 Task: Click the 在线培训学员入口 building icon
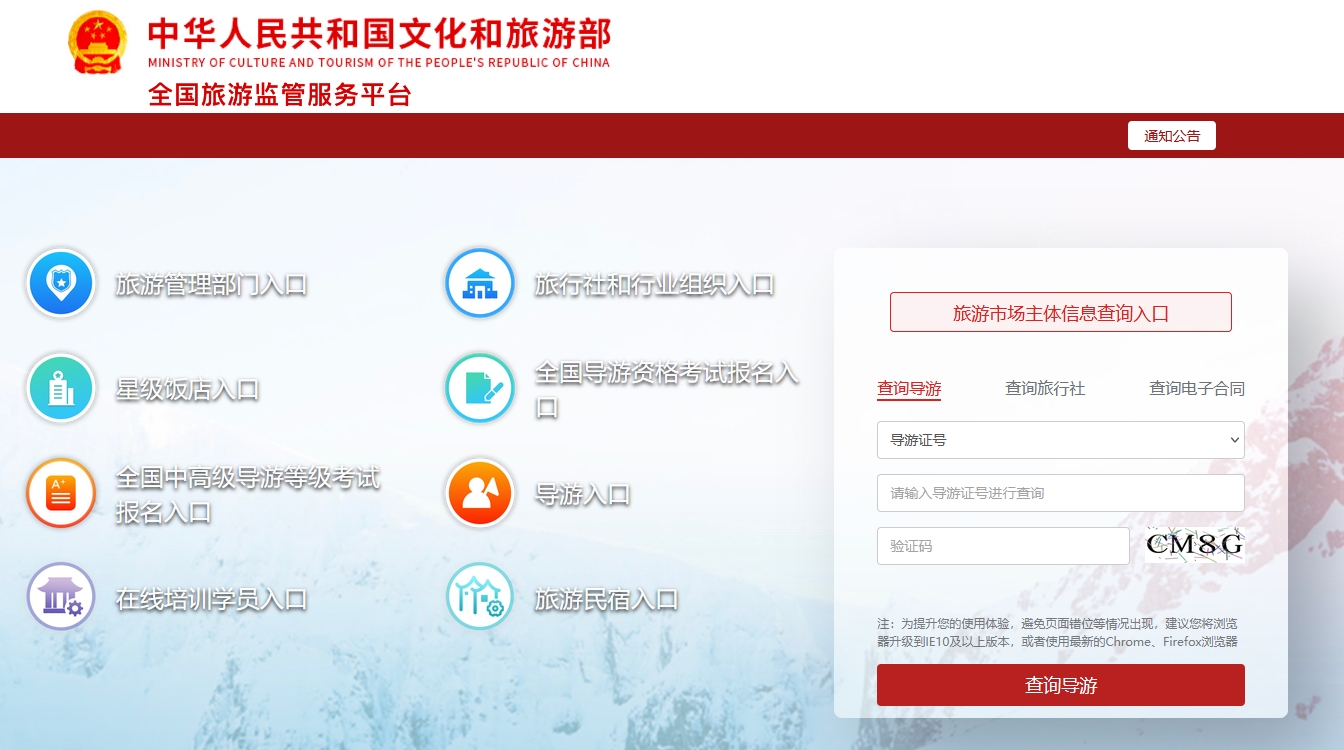click(61, 597)
